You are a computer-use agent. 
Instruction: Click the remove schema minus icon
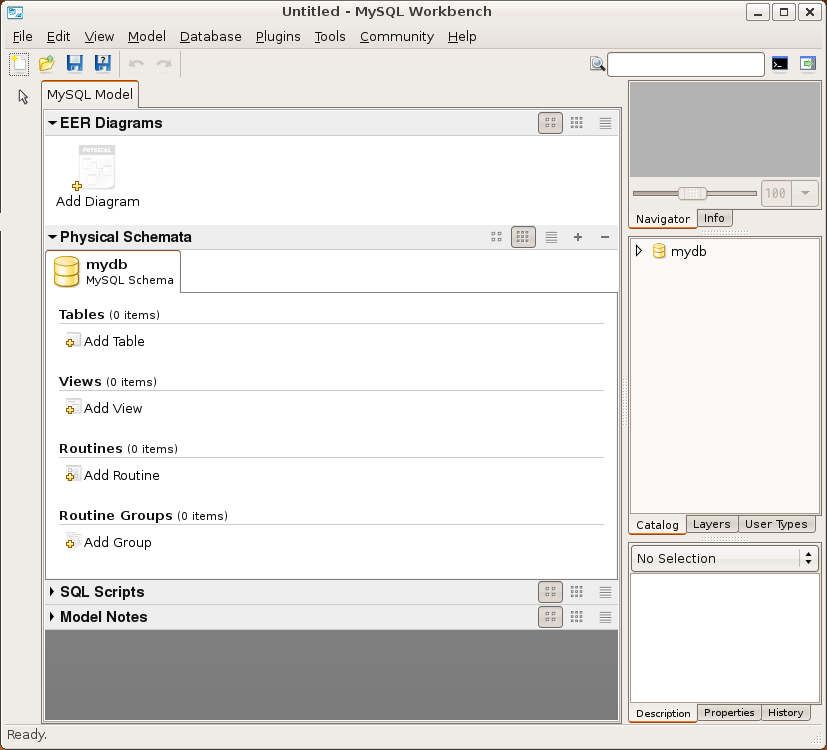604,237
